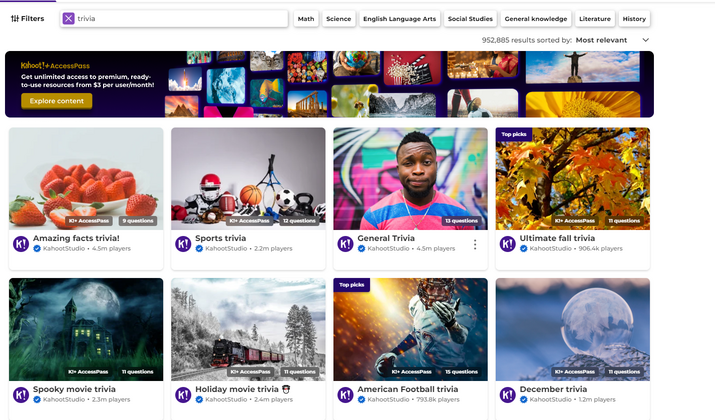Click the General Trivia title
This screenshot has height=420, width=715.
tap(386, 238)
